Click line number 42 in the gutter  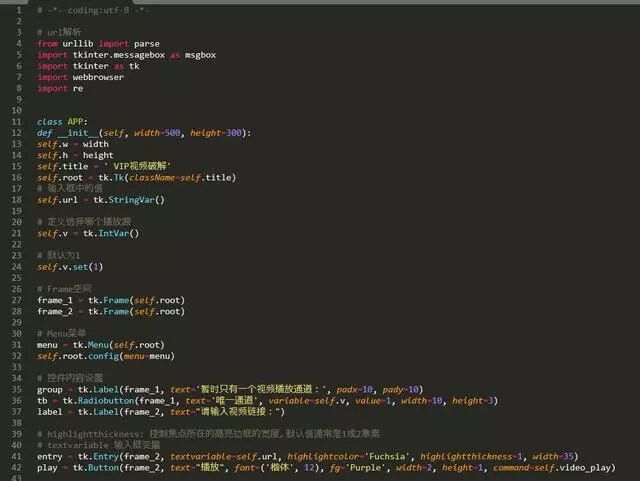point(16,468)
